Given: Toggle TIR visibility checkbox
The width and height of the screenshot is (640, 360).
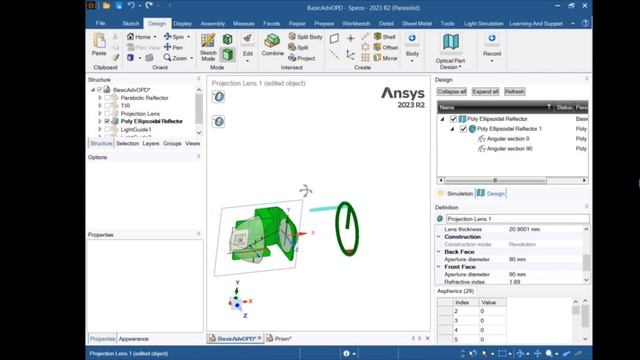Looking at the screenshot, I should click(107, 106).
